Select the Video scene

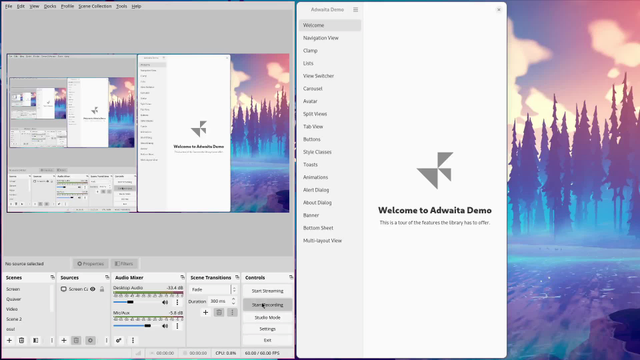[x=28, y=309]
